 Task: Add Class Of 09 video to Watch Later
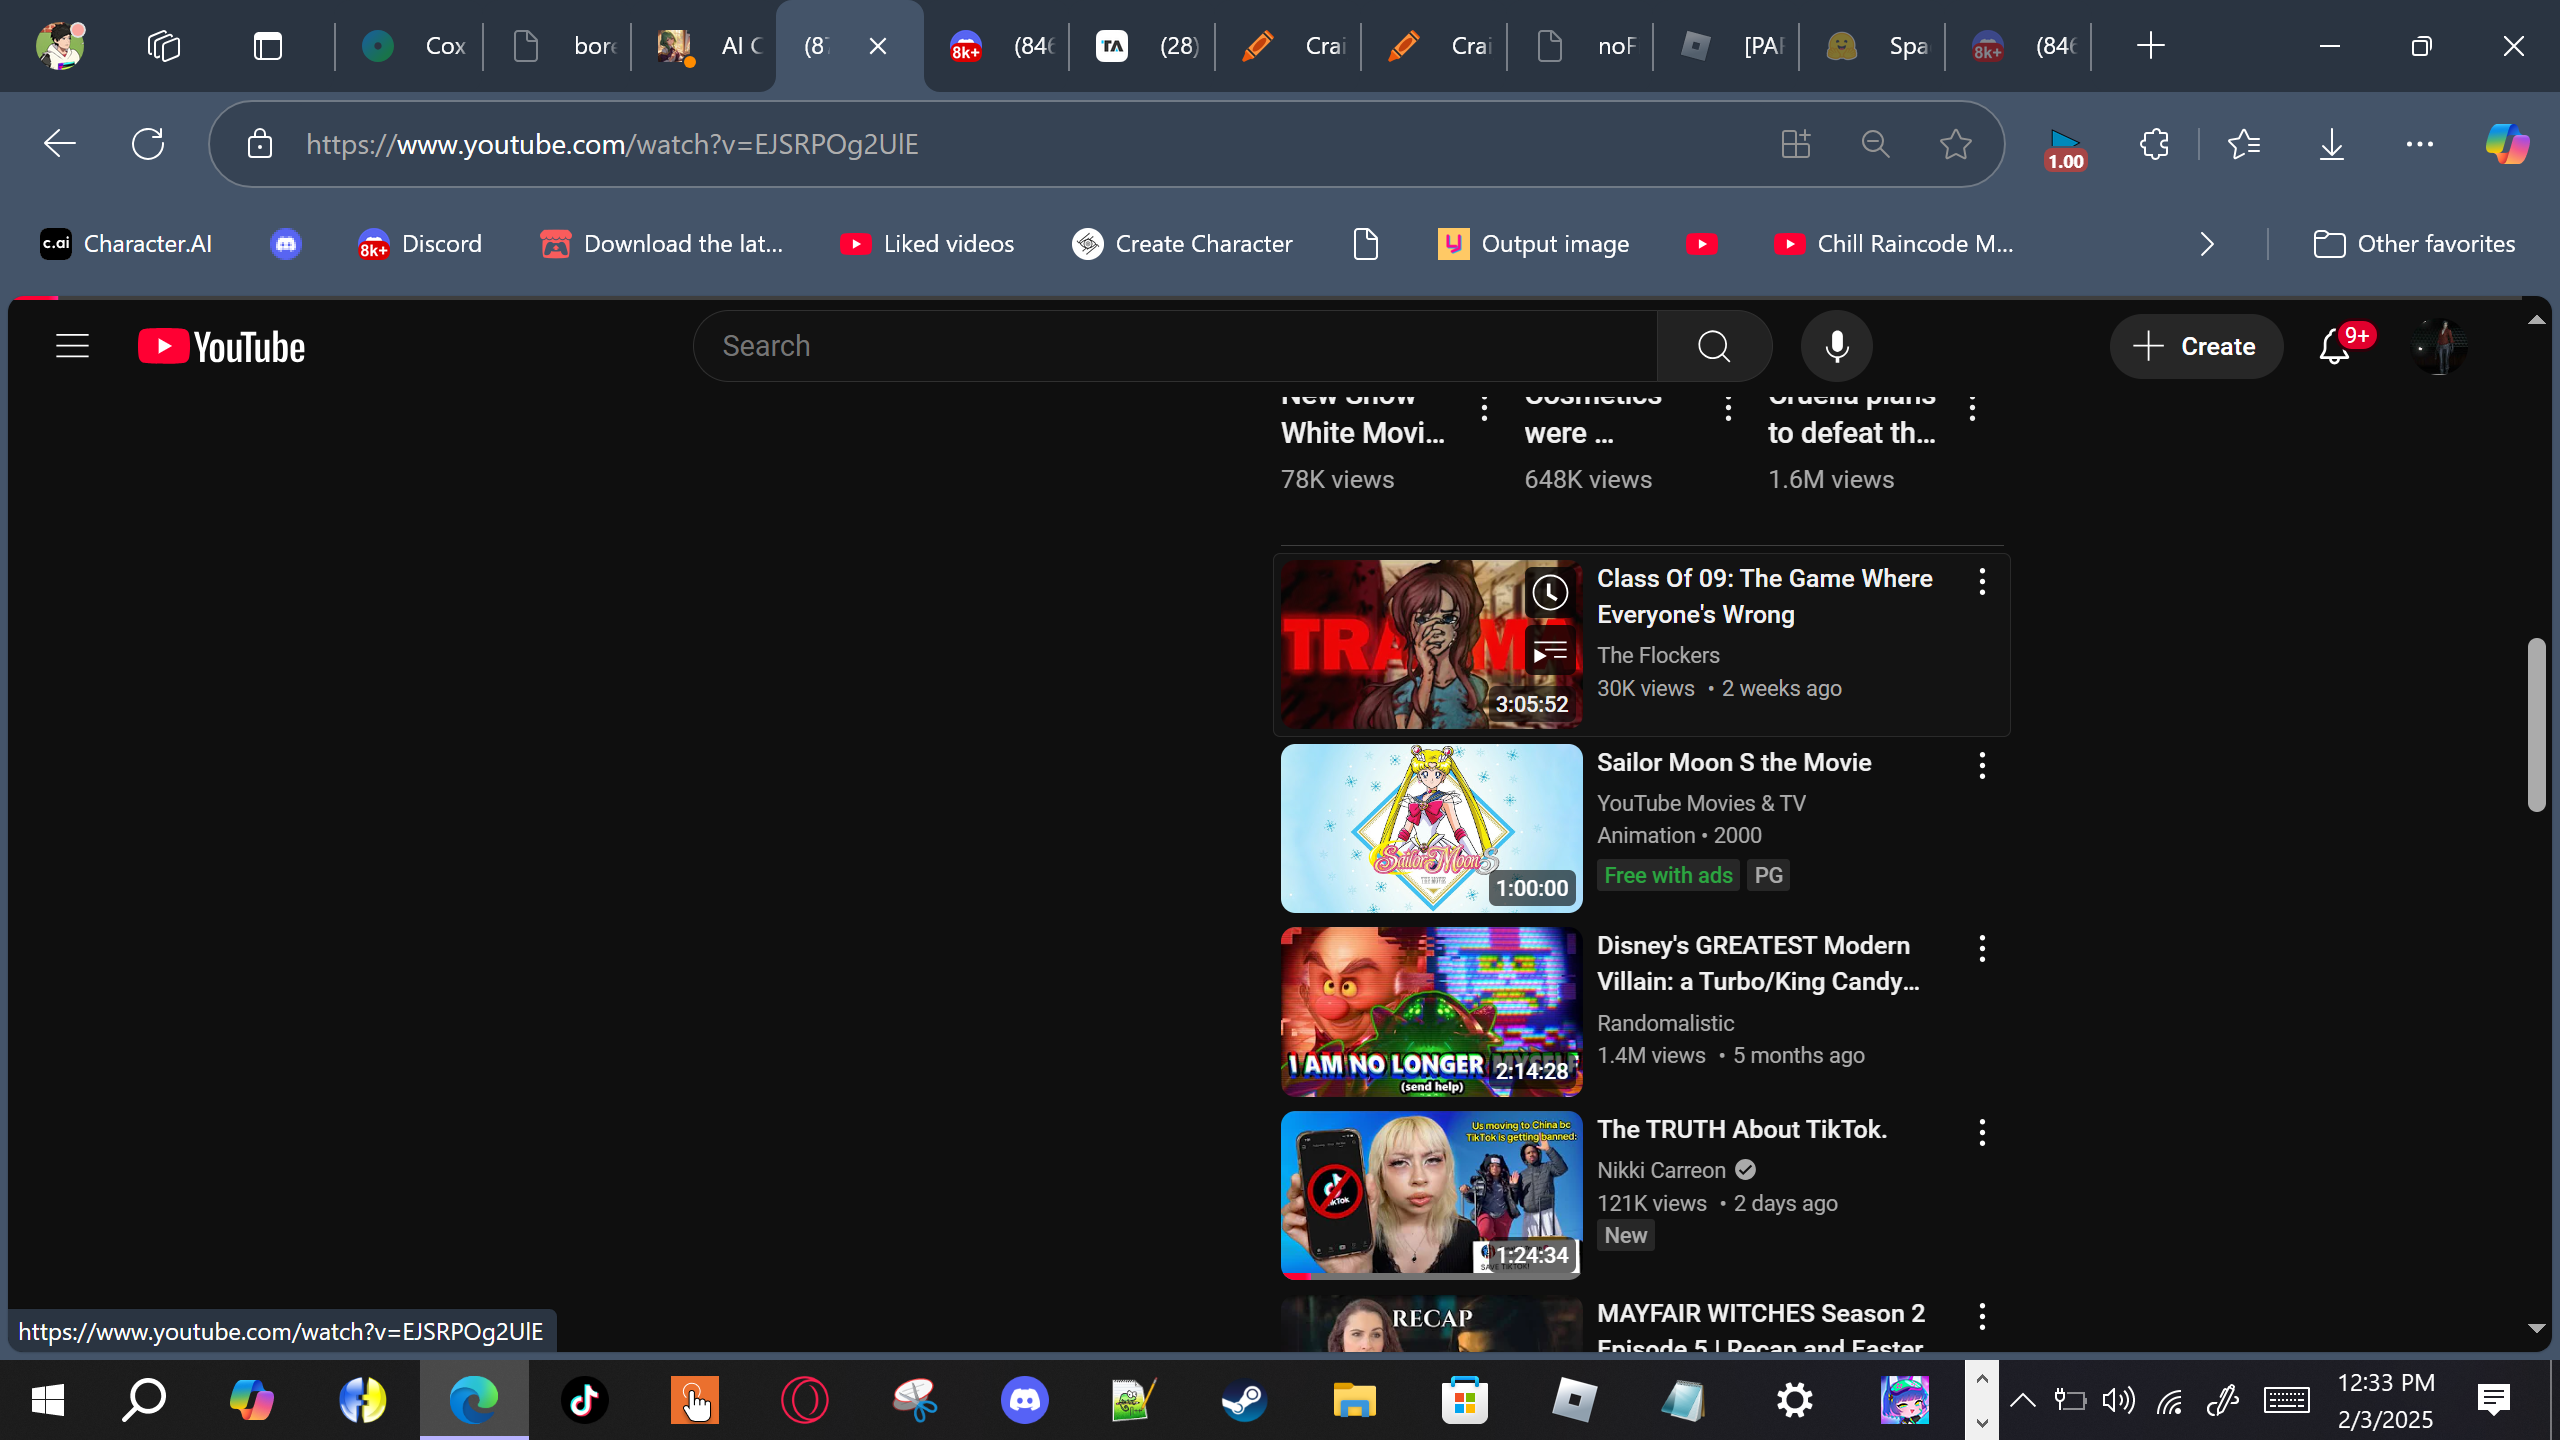tap(1550, 592)
